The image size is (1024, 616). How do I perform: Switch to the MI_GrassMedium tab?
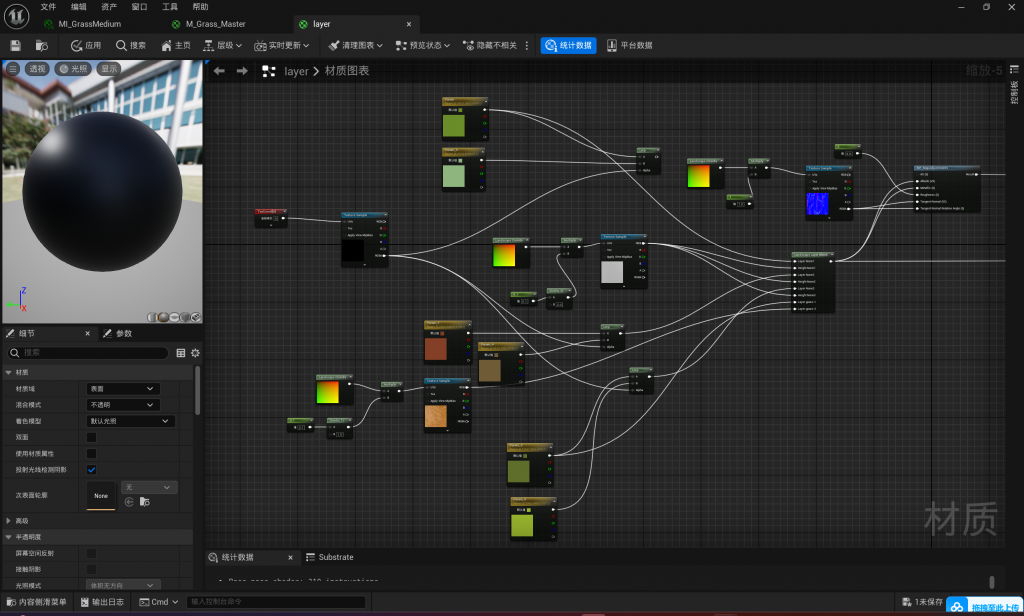83,24
